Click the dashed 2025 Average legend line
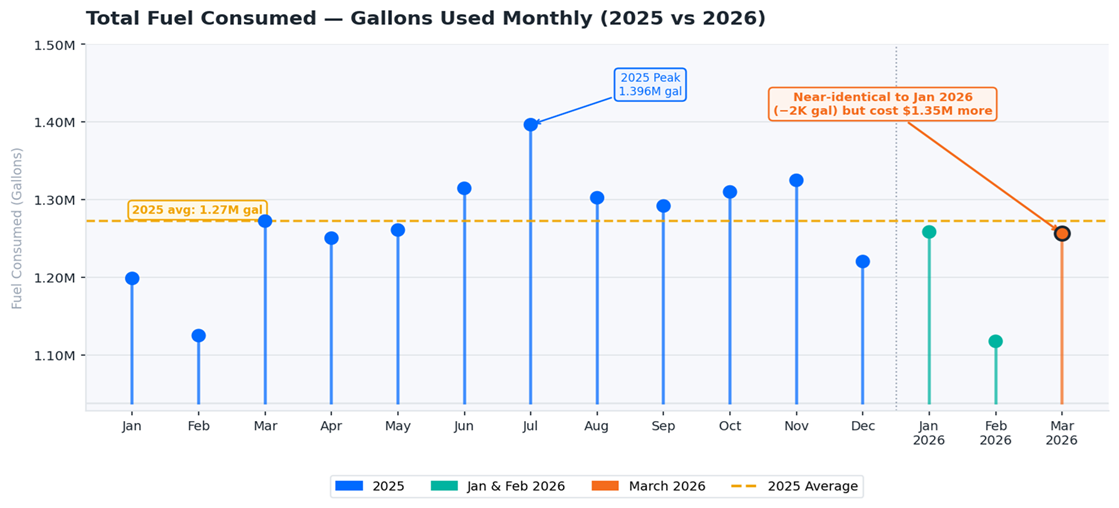The height and width of the screenshot is (508, 1119). pos(744,486)
